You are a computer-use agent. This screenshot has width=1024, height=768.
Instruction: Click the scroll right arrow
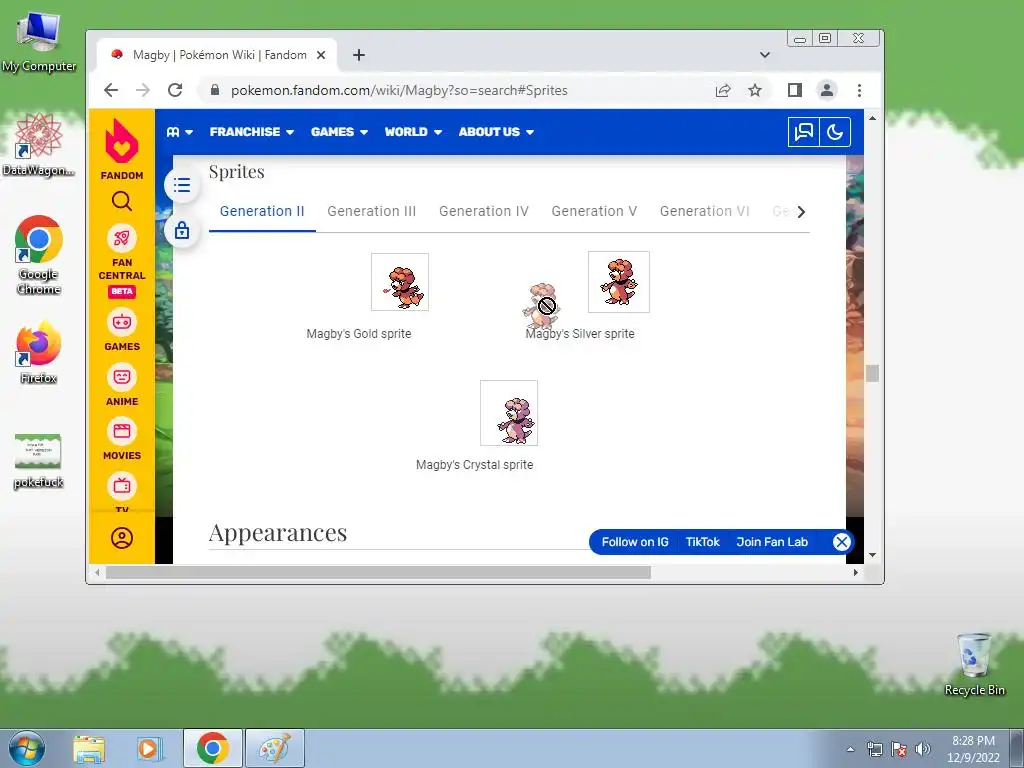click(x=856, y=573)
